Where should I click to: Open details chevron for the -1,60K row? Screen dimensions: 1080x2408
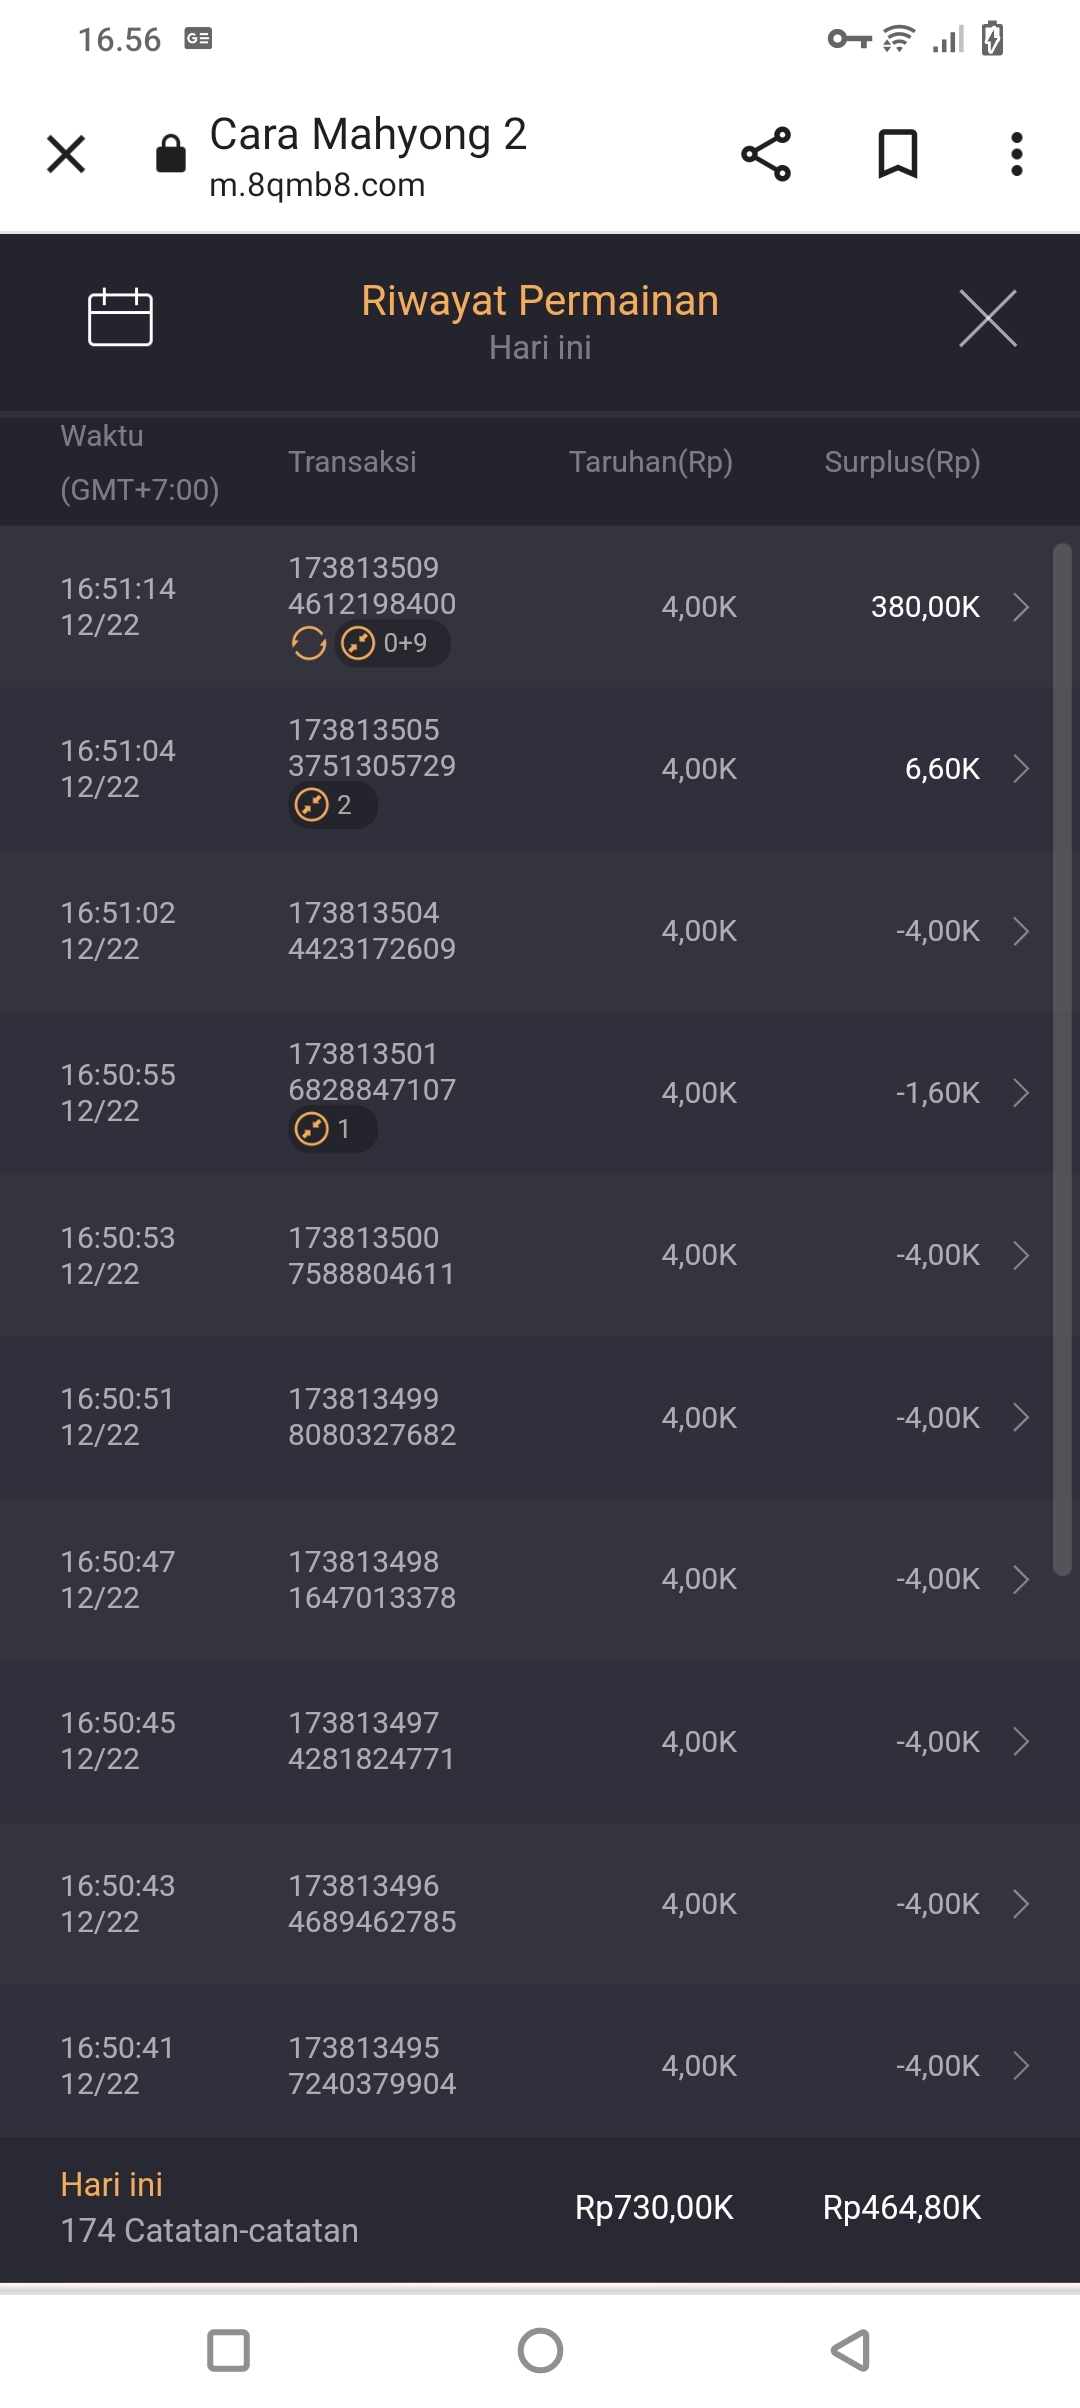tap(1021, 1093)
